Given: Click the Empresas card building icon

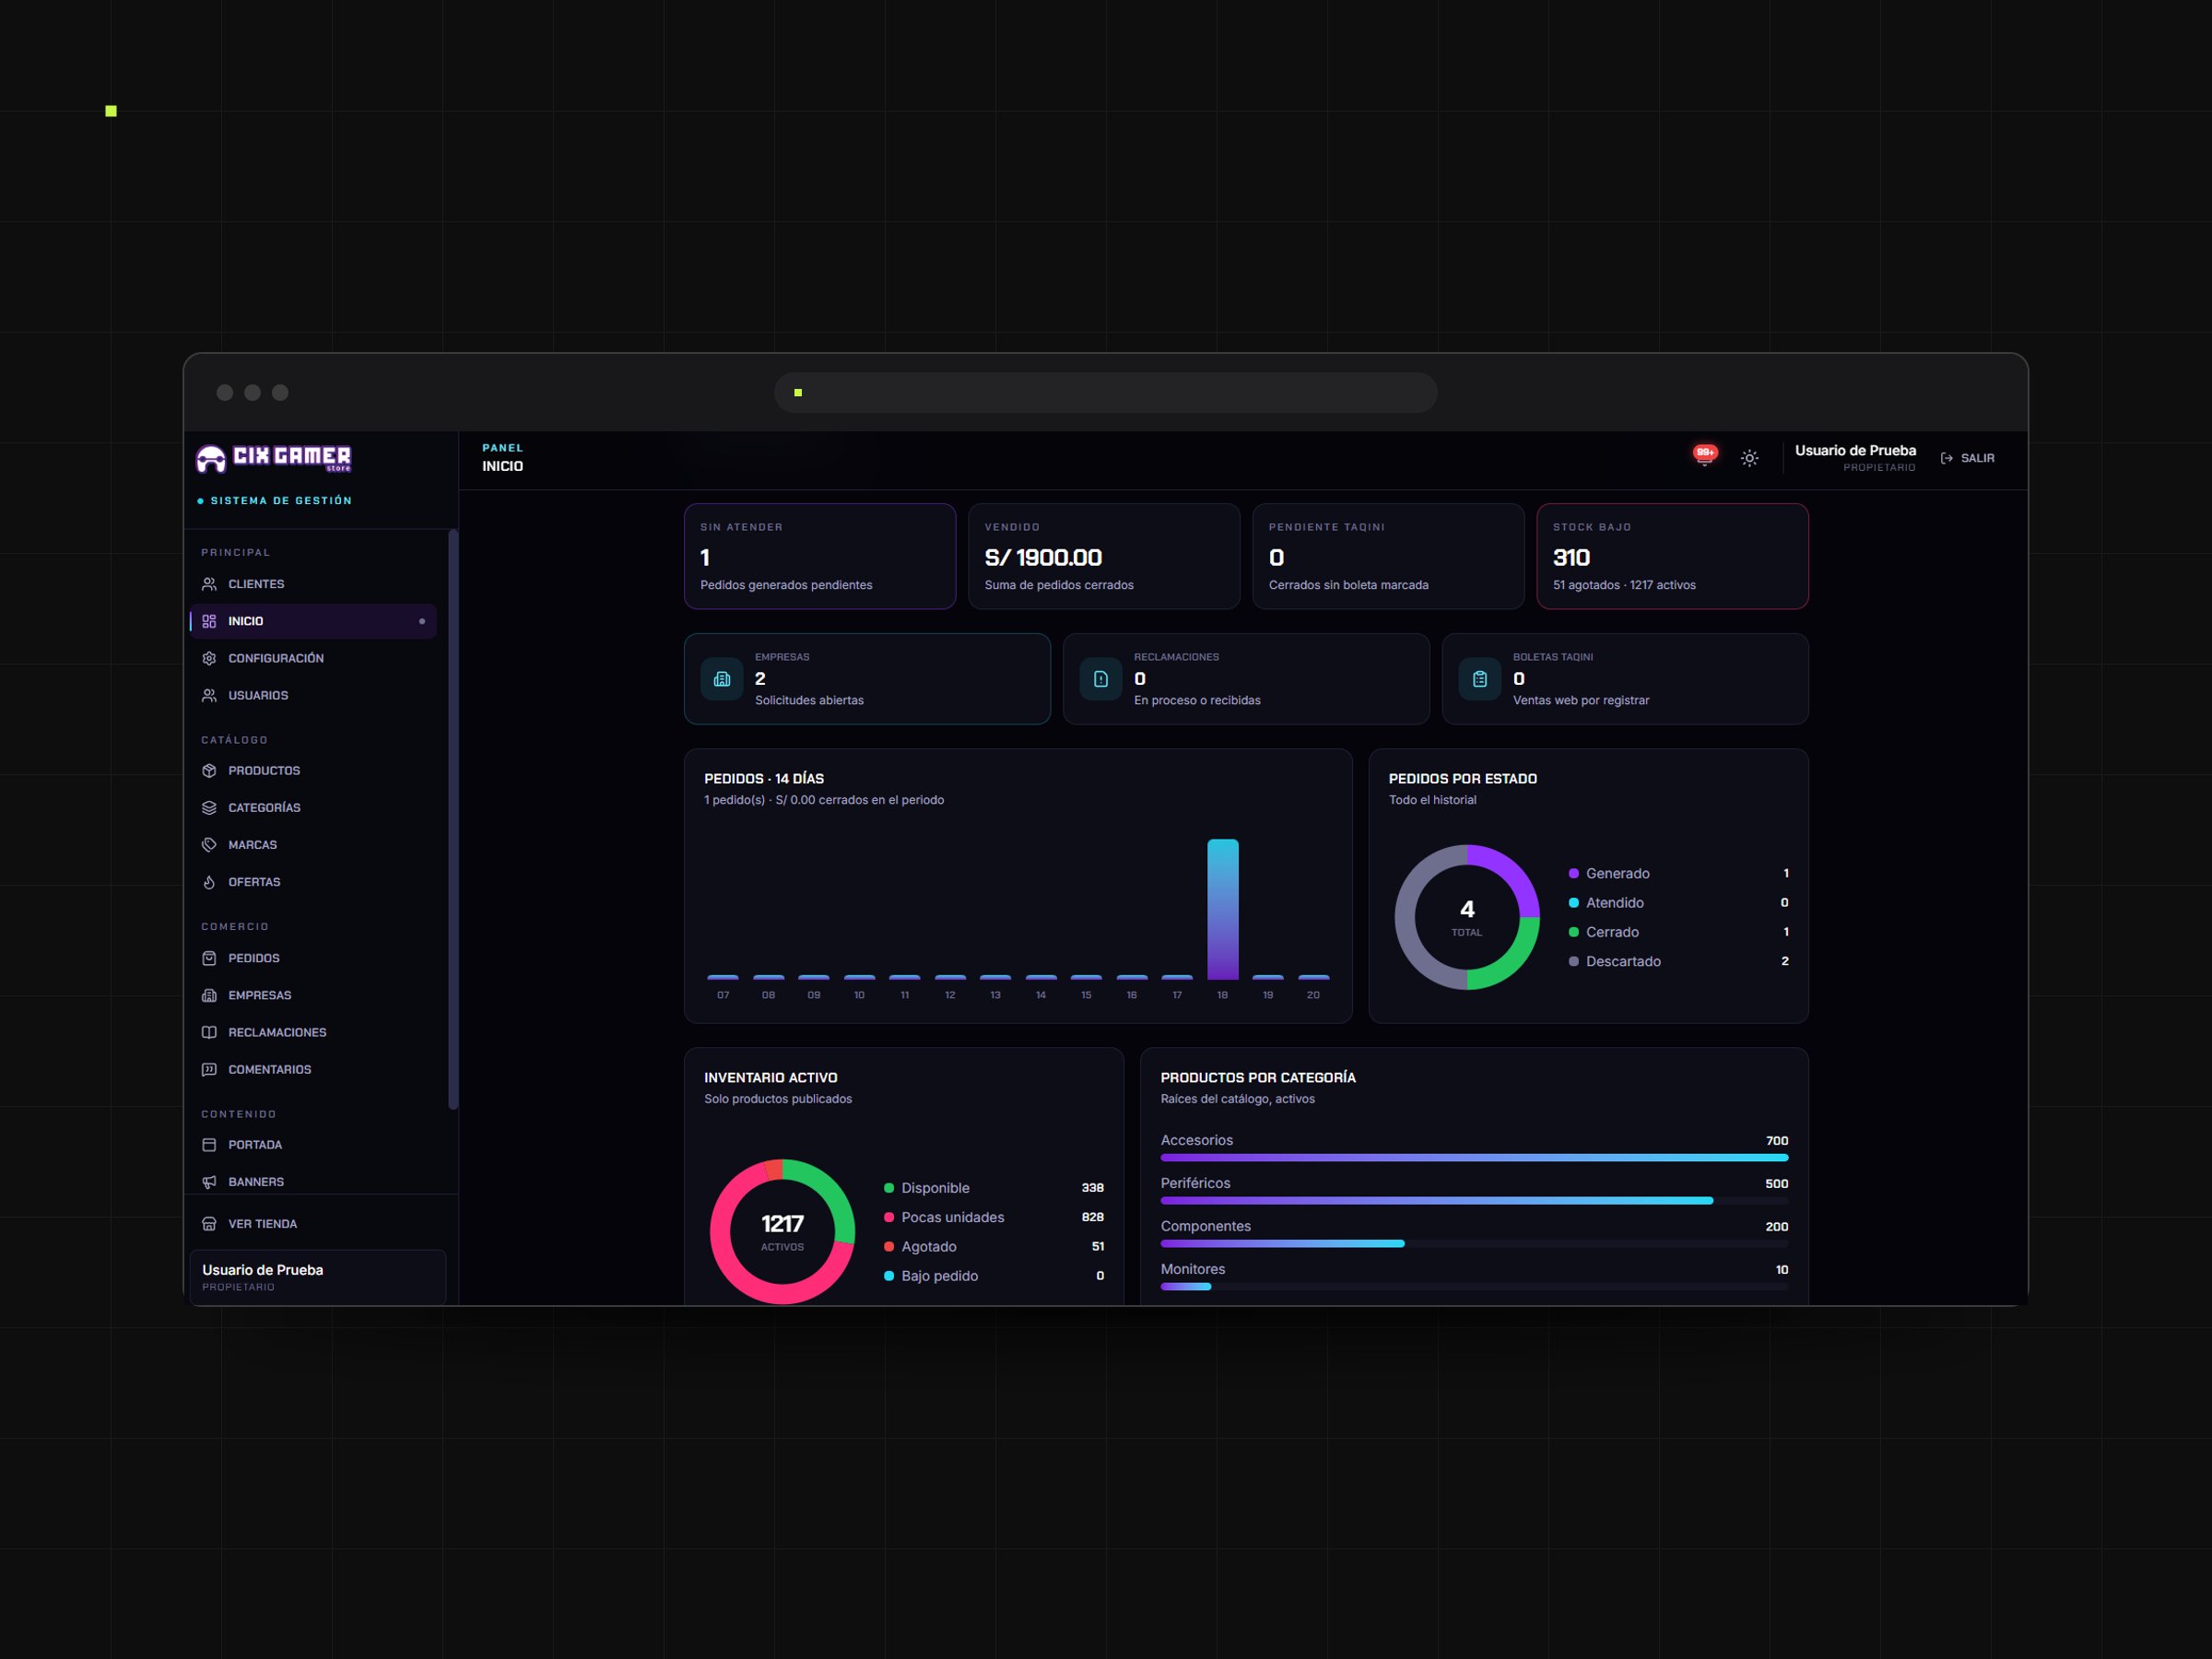Looking at the screenshot, I should coord(722,679).
